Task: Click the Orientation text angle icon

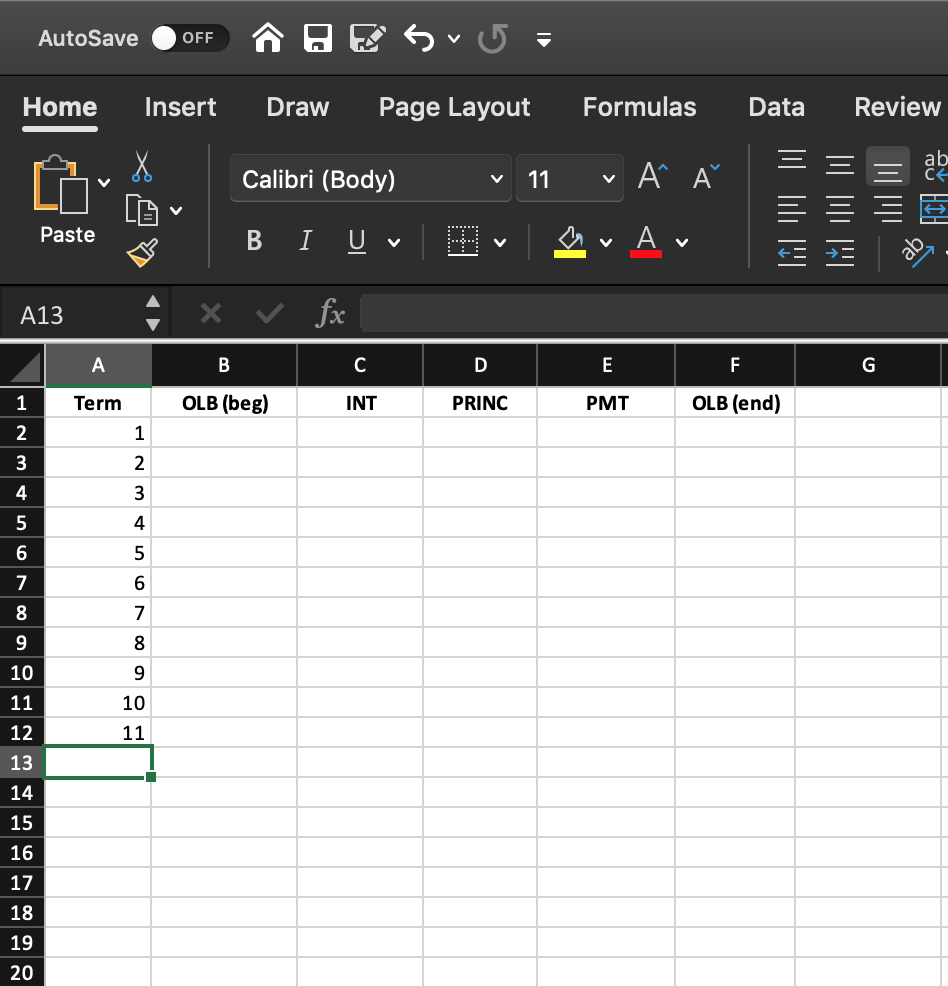Action: click(917, 252)
